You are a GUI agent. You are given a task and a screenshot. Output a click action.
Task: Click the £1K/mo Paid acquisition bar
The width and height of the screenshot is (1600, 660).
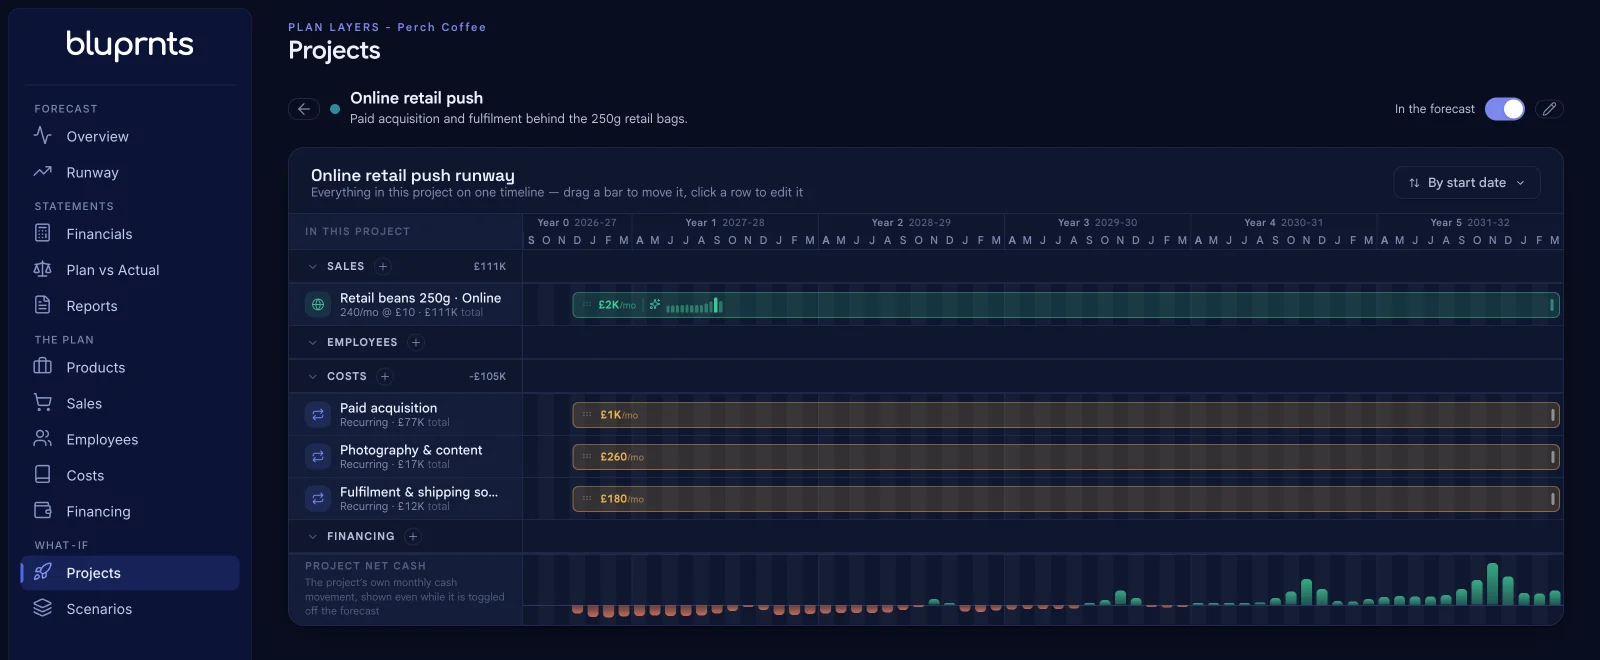(x=1065, y=415)
